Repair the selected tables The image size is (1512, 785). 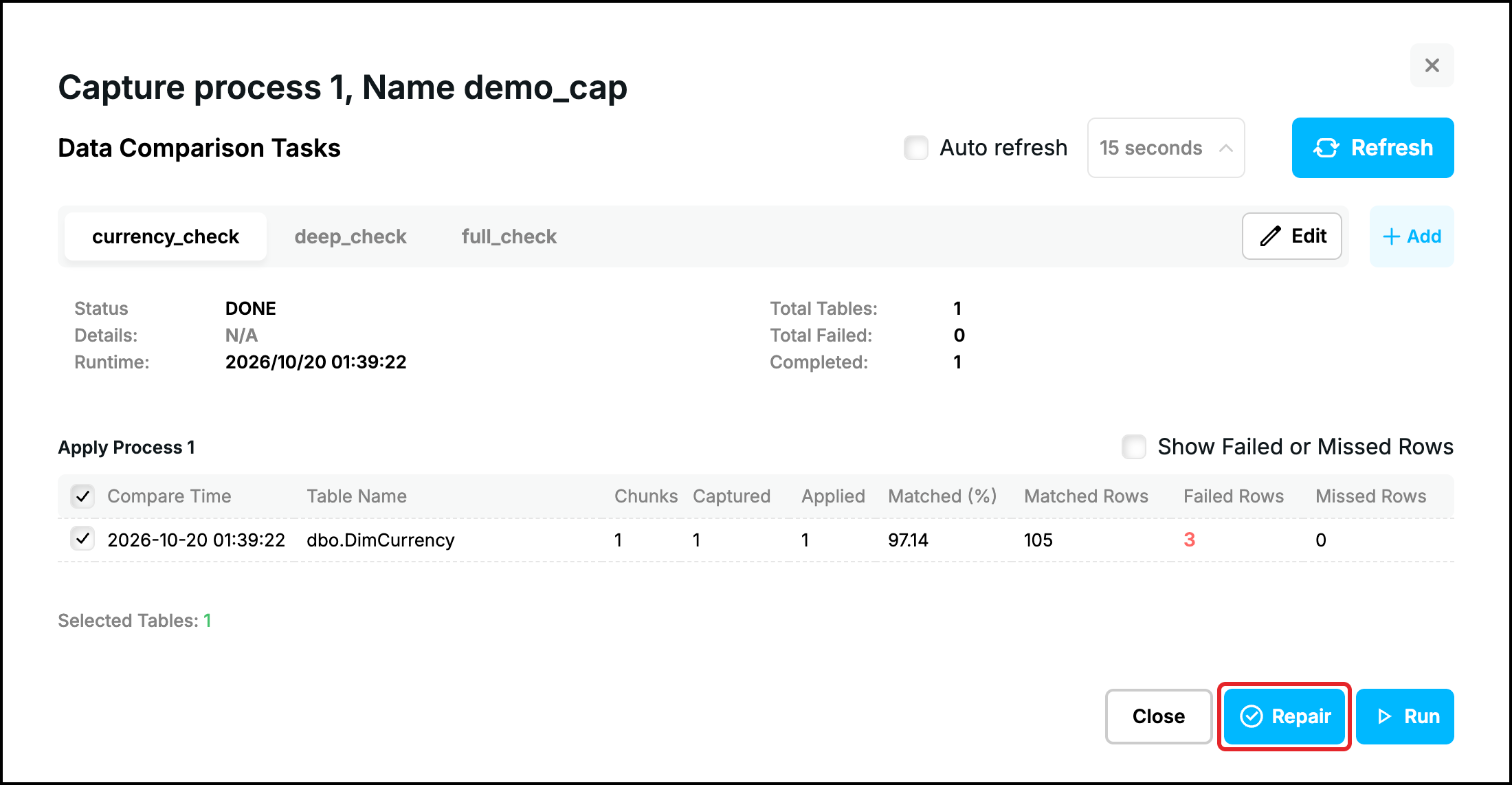1285,716
